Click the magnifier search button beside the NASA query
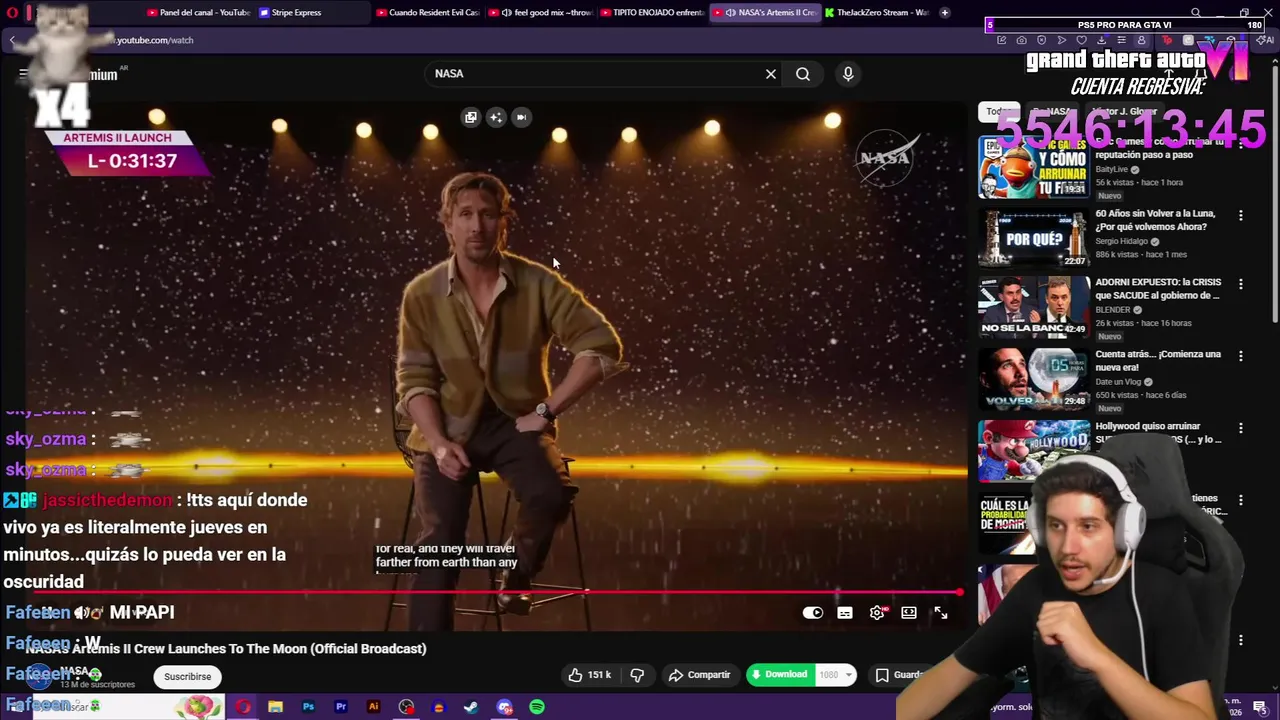This screenshot has height=720, width=1280. [x=803, y=74]
